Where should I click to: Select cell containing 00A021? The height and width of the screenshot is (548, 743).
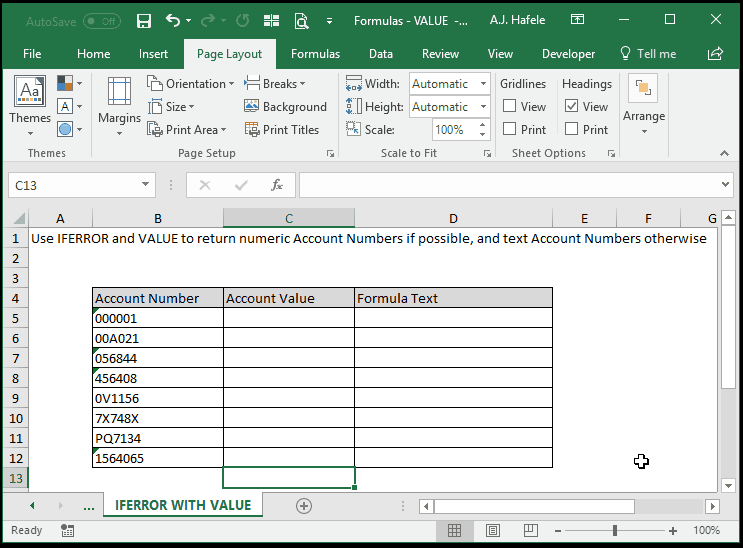pos(158,338)
